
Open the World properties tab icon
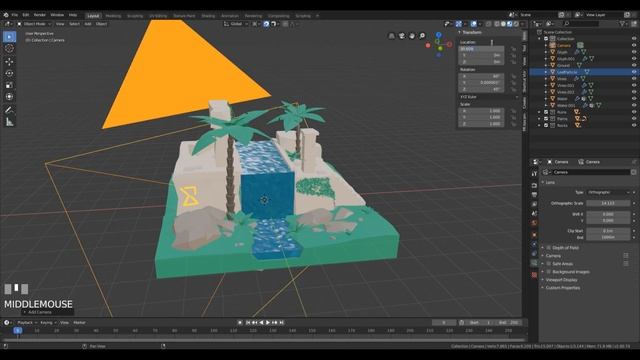[534, 223]
